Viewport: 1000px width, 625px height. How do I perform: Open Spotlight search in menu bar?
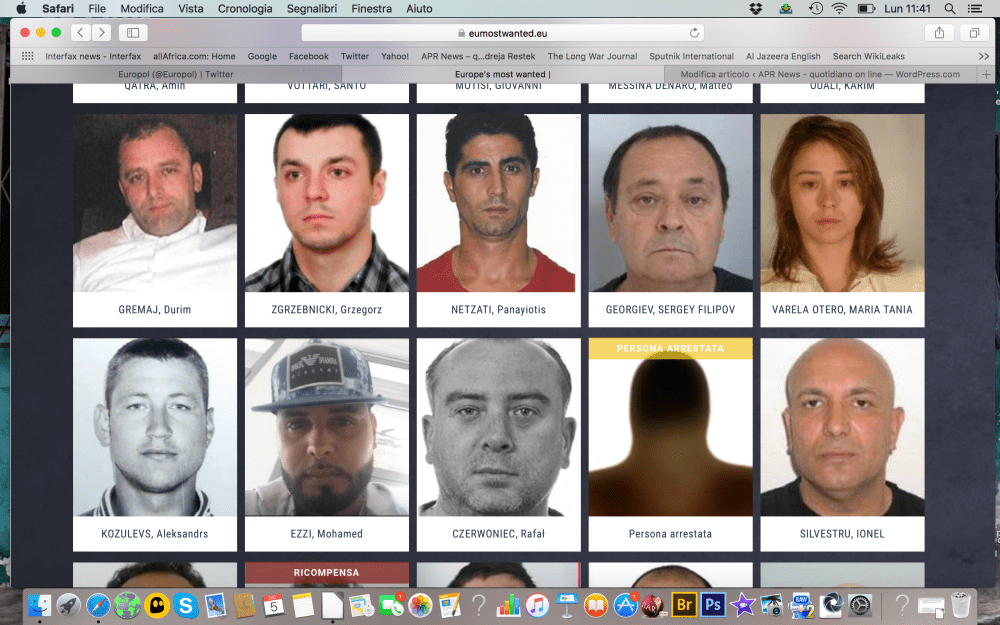tap(949, 9)
